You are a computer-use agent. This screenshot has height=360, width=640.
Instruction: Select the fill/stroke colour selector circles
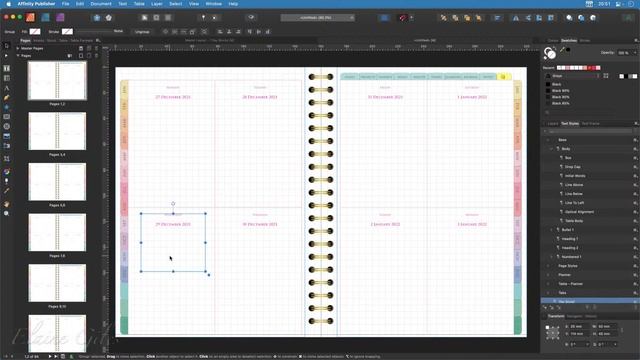pos(550,53)
